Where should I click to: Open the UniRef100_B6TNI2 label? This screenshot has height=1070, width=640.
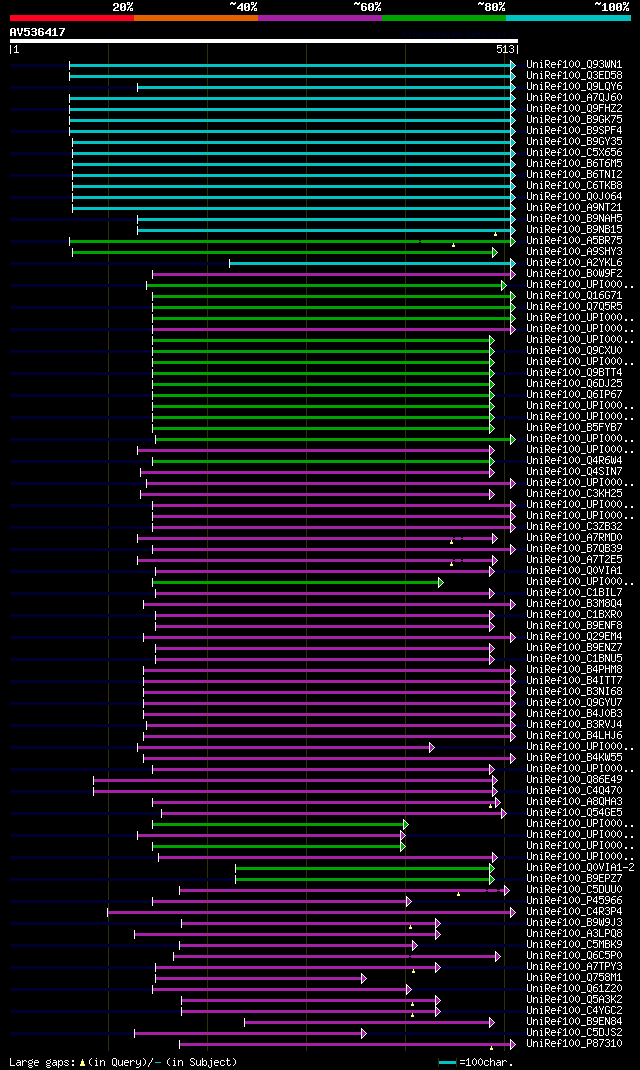coord(574,175)
